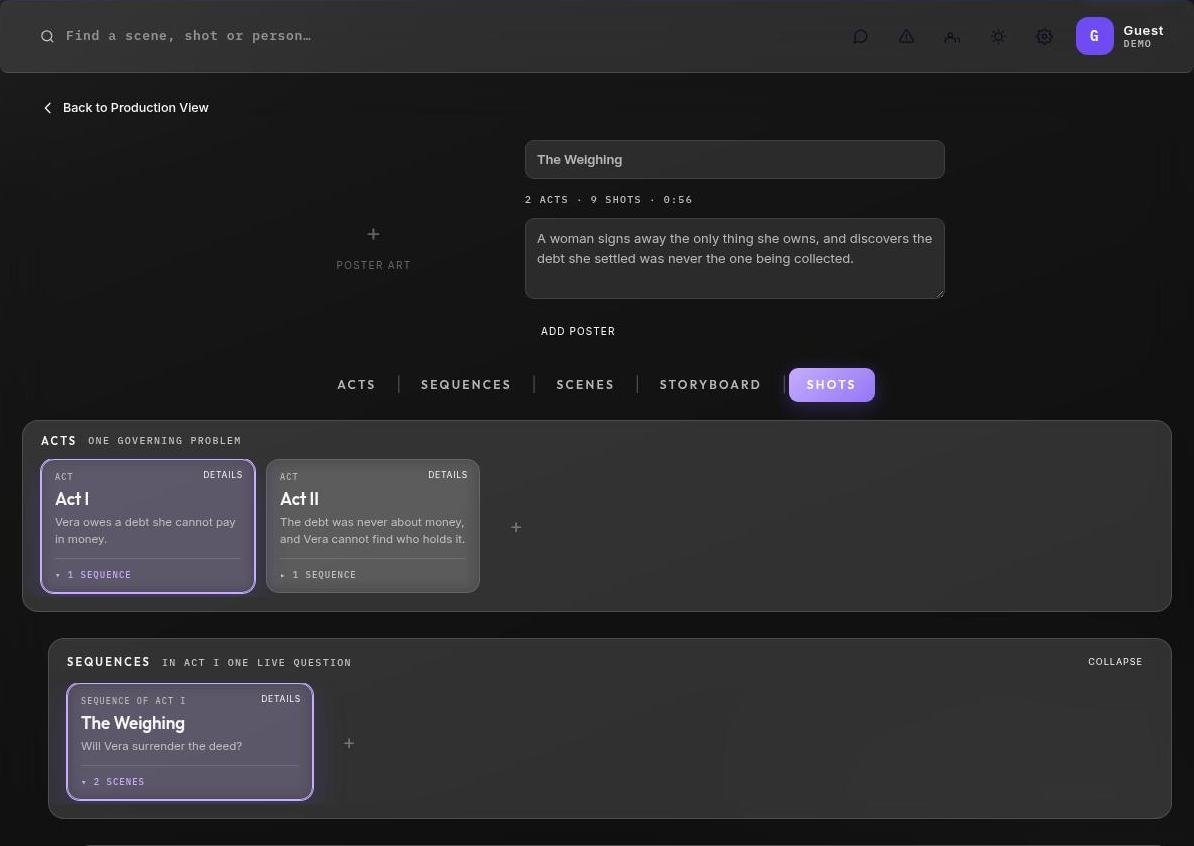Switch to the Storyboard tab

(x=710, y=385)
